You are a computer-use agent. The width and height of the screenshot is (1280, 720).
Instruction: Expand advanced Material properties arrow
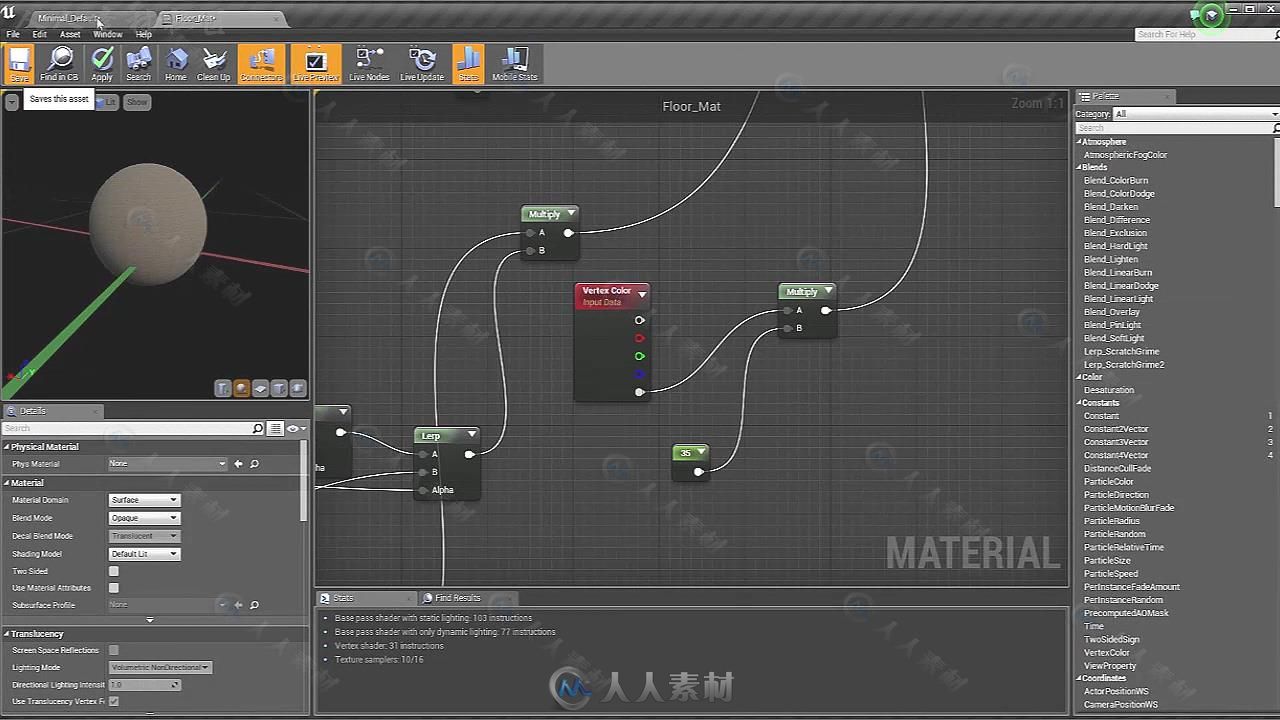150,620
